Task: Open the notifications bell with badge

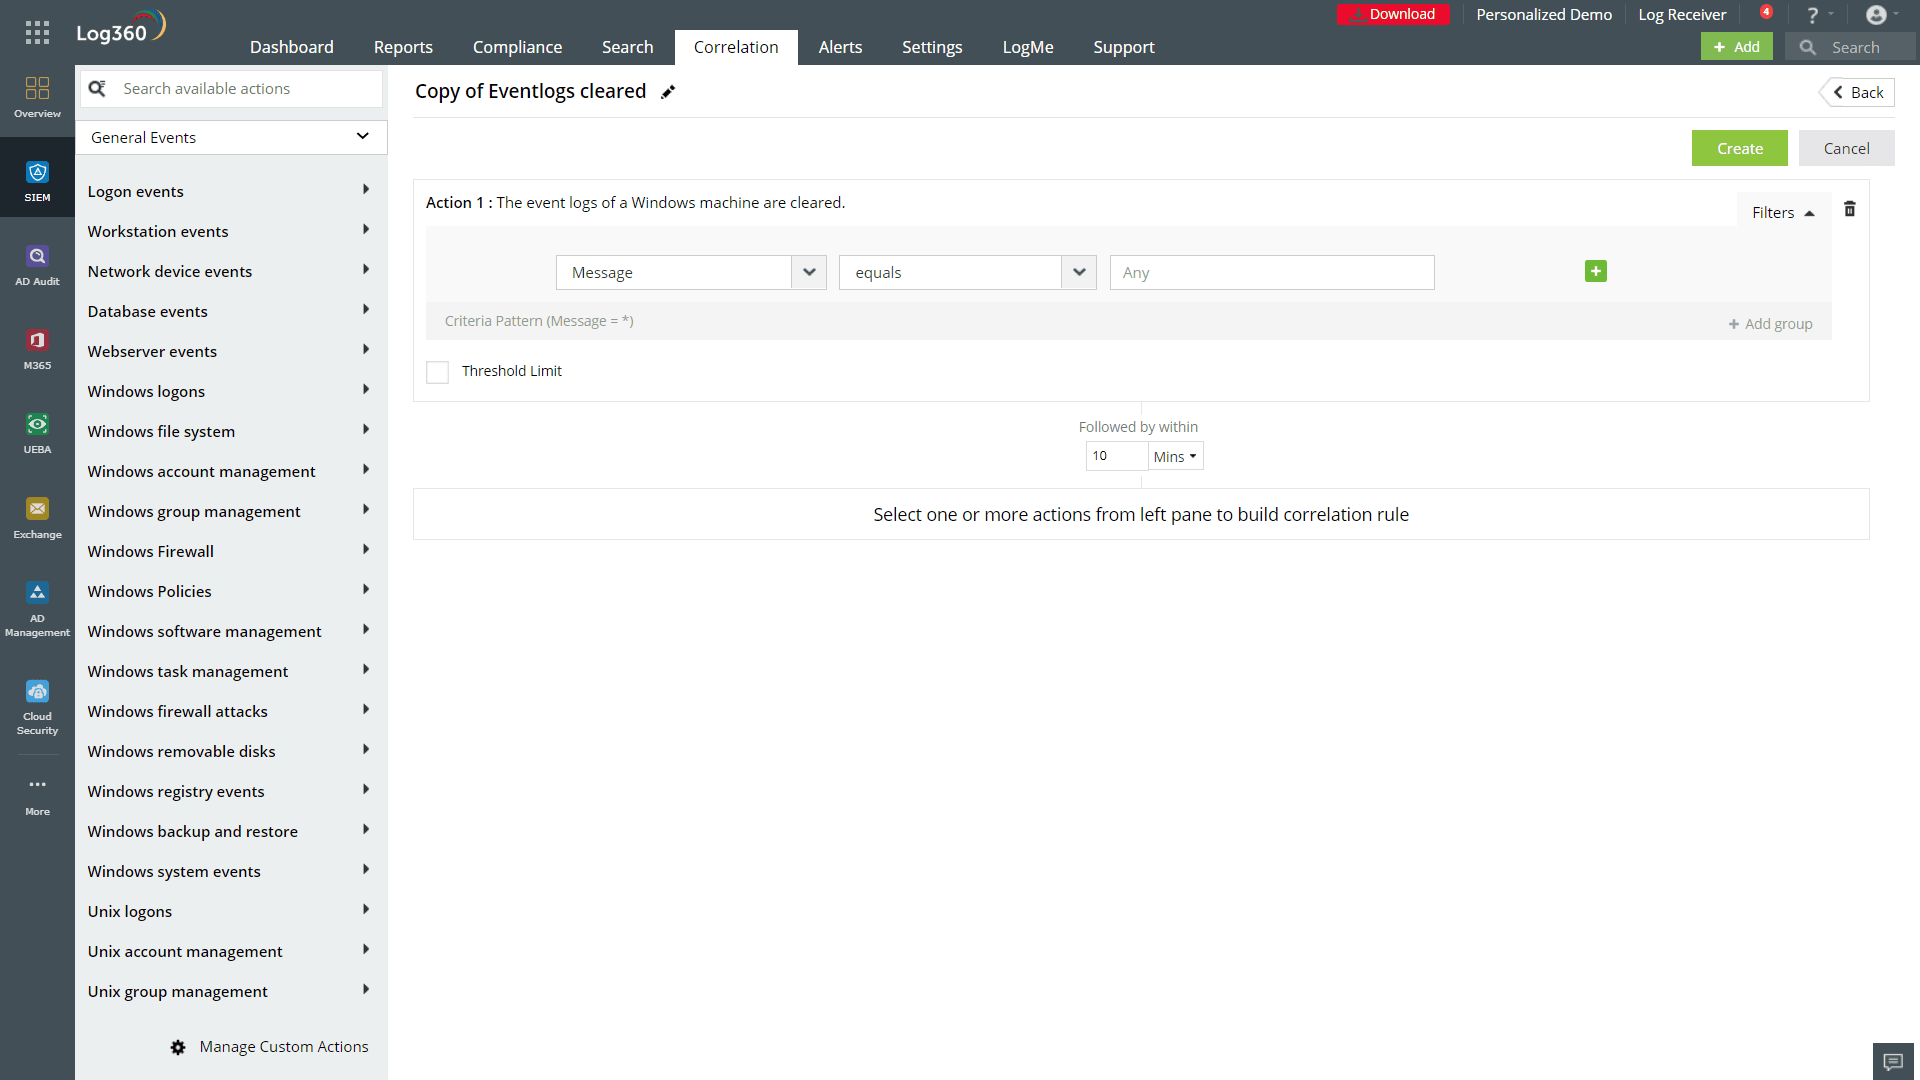Action: (1765, 14)
